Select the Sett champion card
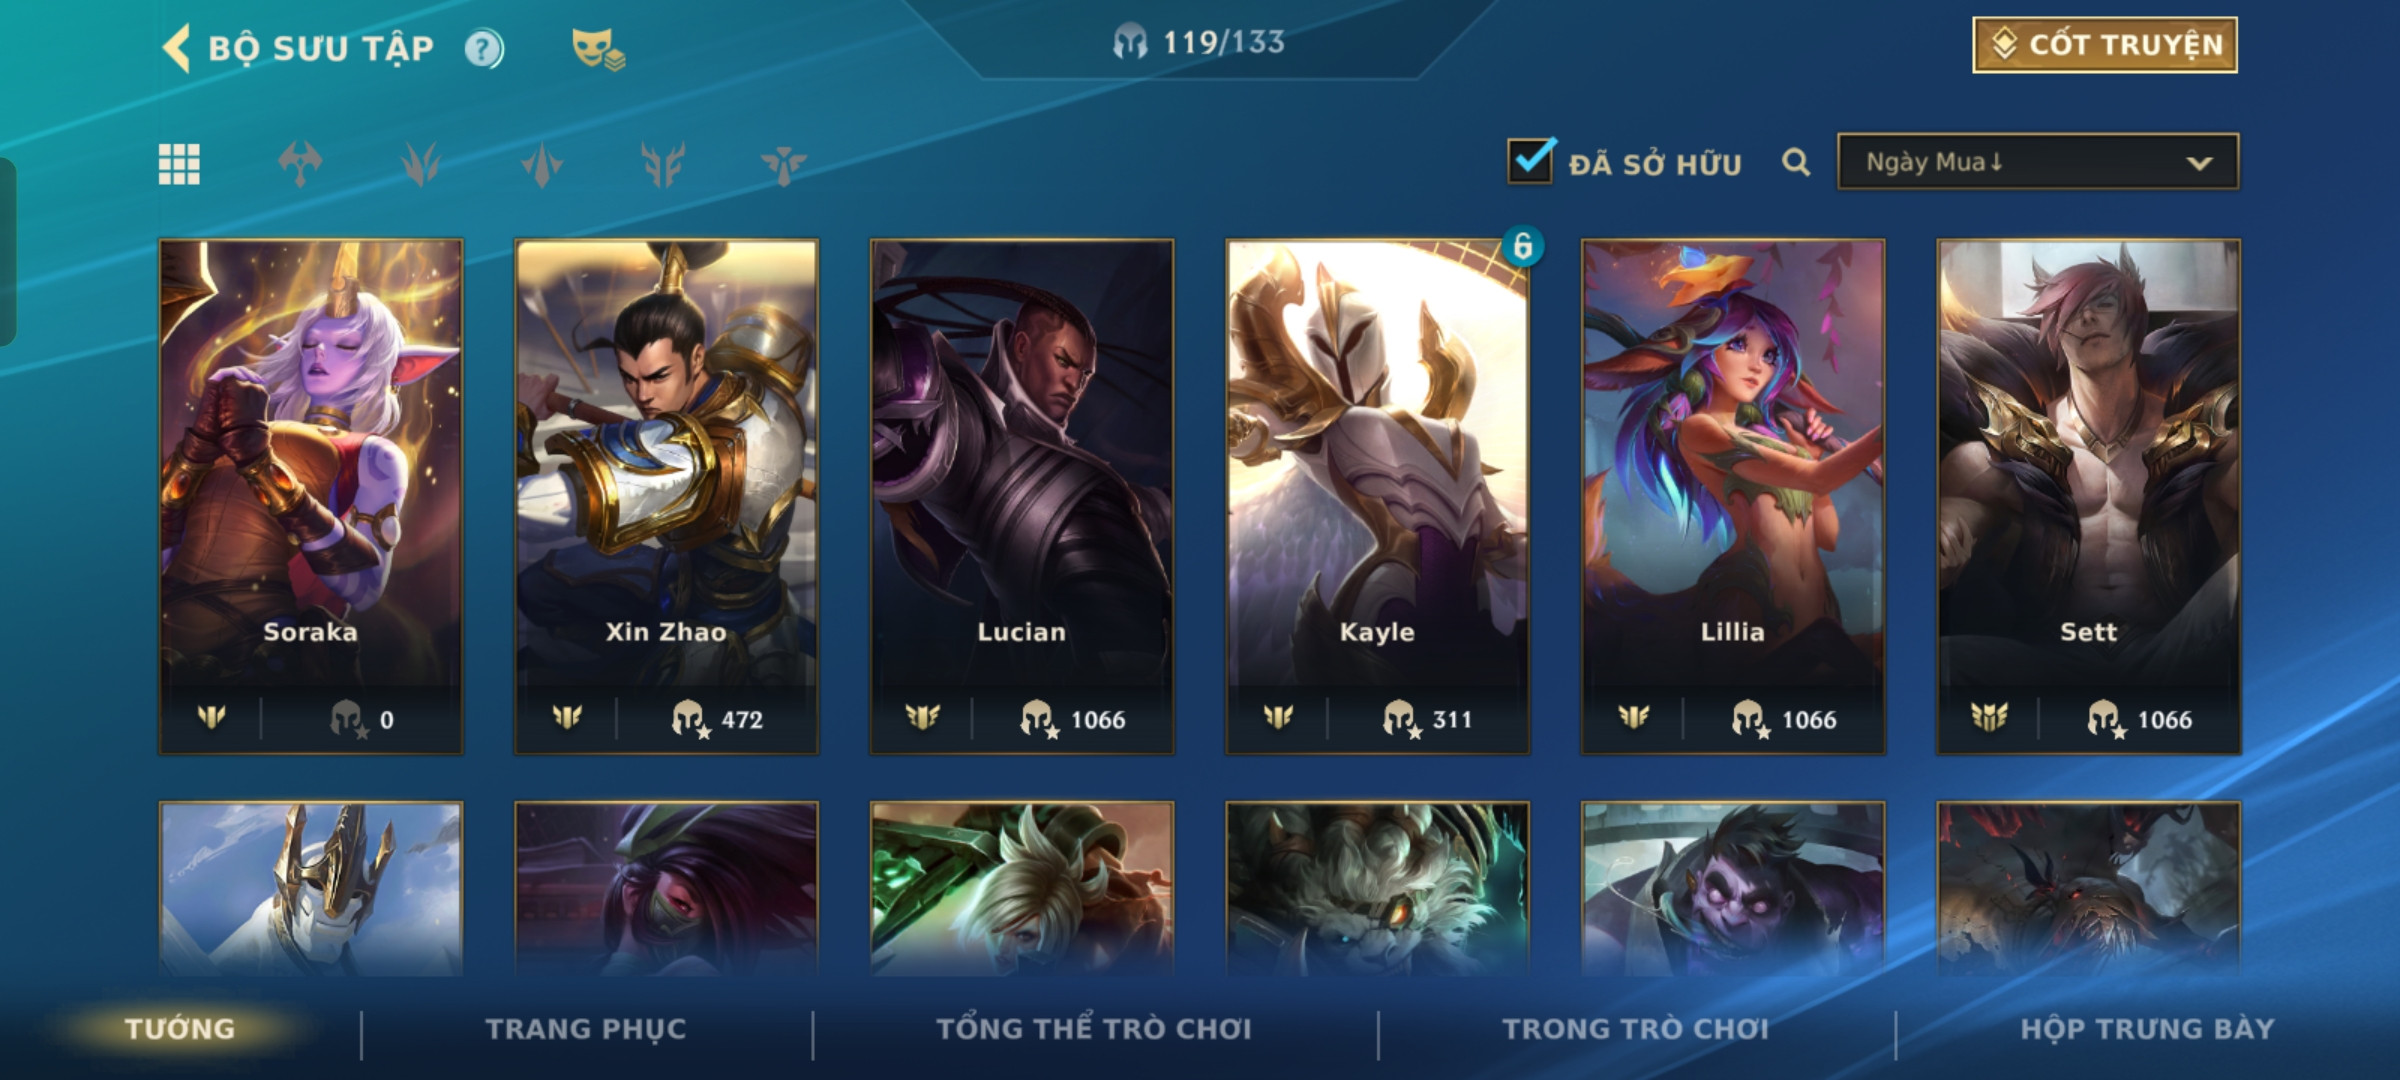The width and height of the screenshot is (2400, 1080). 2088,496
